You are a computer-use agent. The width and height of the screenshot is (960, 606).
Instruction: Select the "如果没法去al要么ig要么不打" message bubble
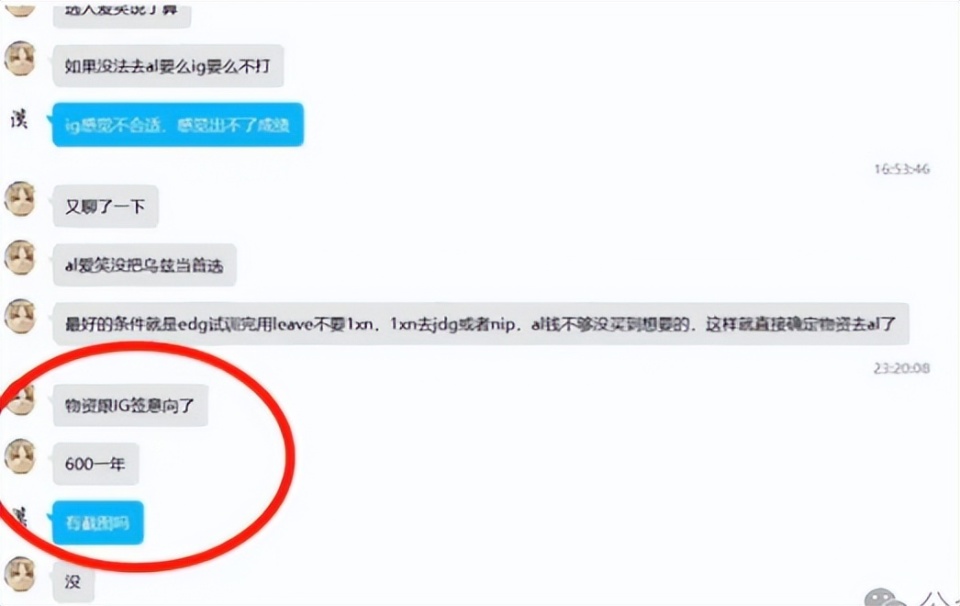[168, 65]
